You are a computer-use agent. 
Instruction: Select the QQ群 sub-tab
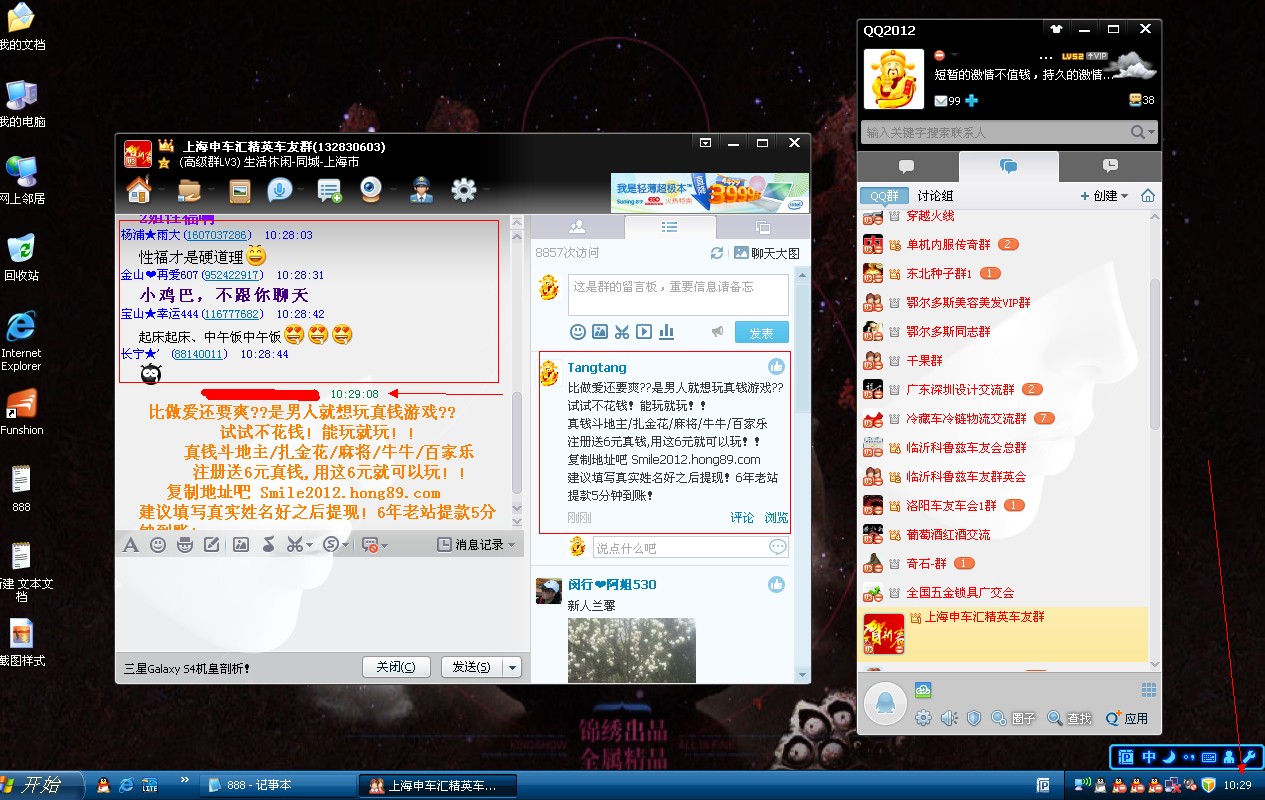[884, 196]
